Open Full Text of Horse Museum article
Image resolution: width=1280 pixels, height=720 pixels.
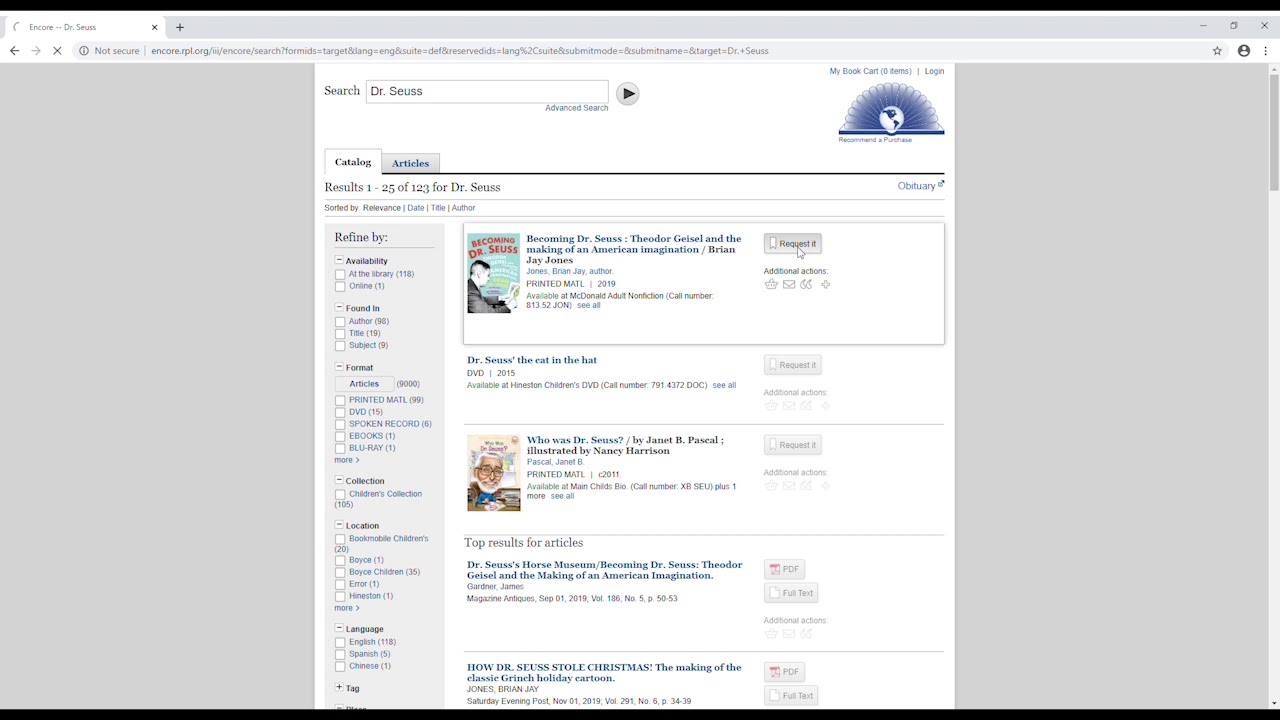coord(791,593)
